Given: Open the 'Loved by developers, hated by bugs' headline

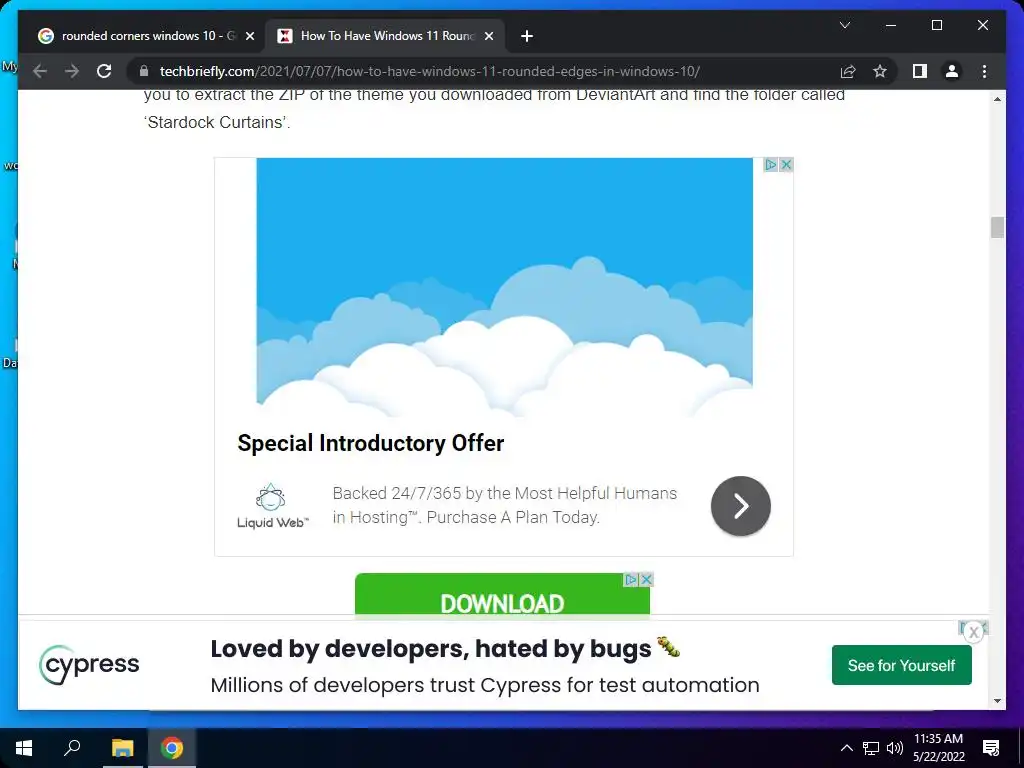Looking at the screenshot, I should point(445,648).
